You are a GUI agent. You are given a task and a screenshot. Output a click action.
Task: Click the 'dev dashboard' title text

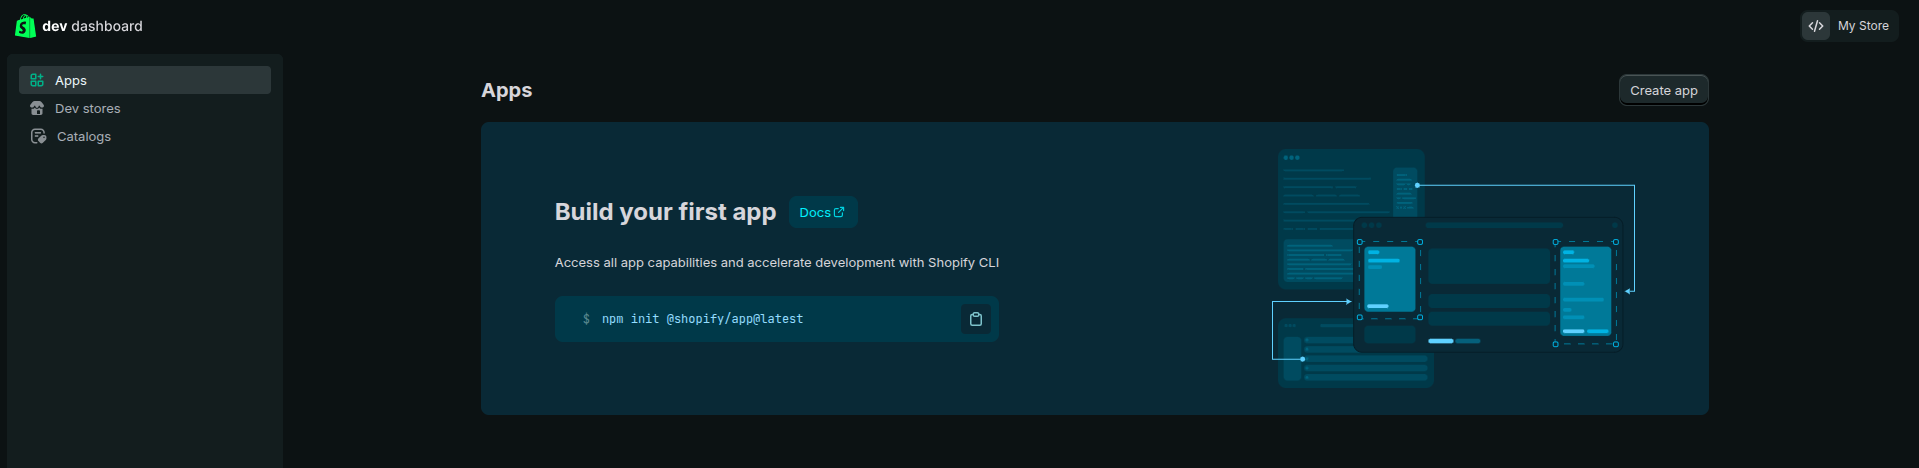coord(92,26)
